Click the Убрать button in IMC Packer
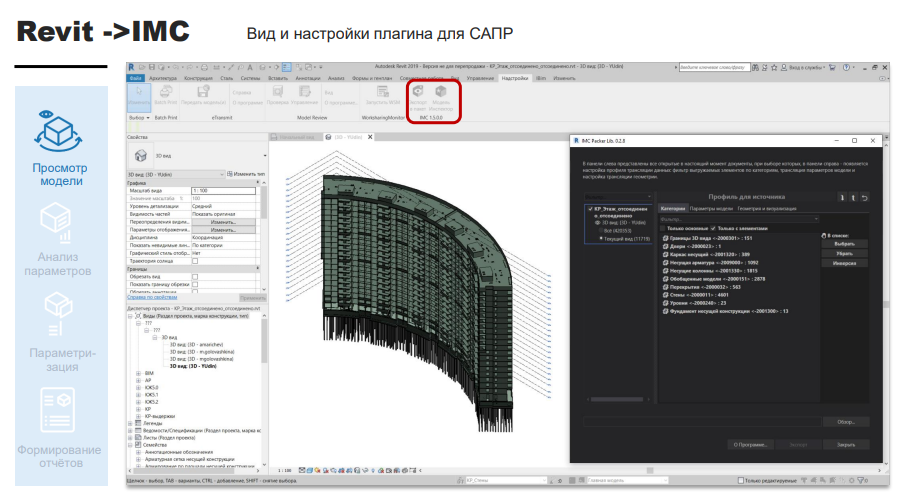Viewport: 901px width, 498px height. coord(844,253)
